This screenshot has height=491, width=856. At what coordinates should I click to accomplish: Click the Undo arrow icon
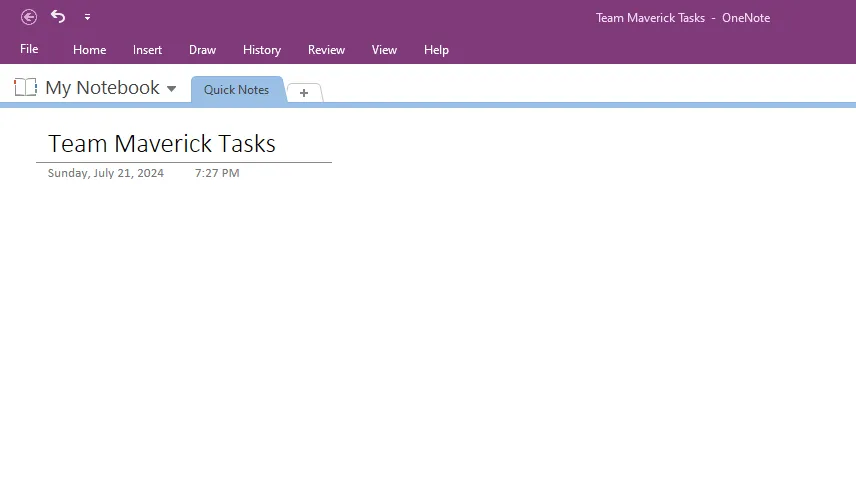58,16
